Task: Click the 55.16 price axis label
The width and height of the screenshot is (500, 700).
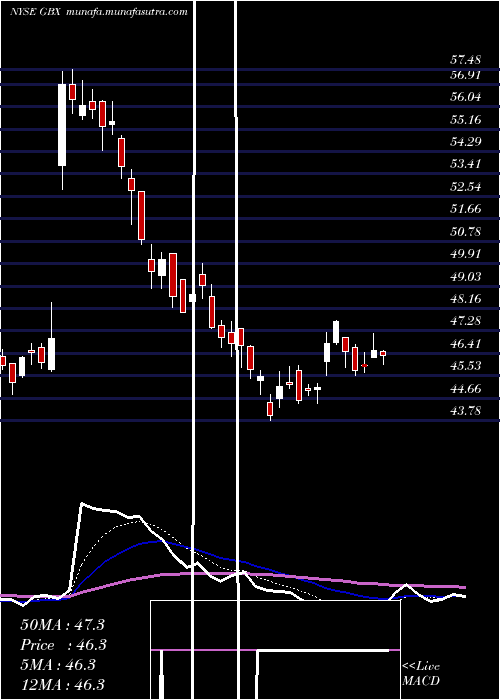Action: click(465, 119)
